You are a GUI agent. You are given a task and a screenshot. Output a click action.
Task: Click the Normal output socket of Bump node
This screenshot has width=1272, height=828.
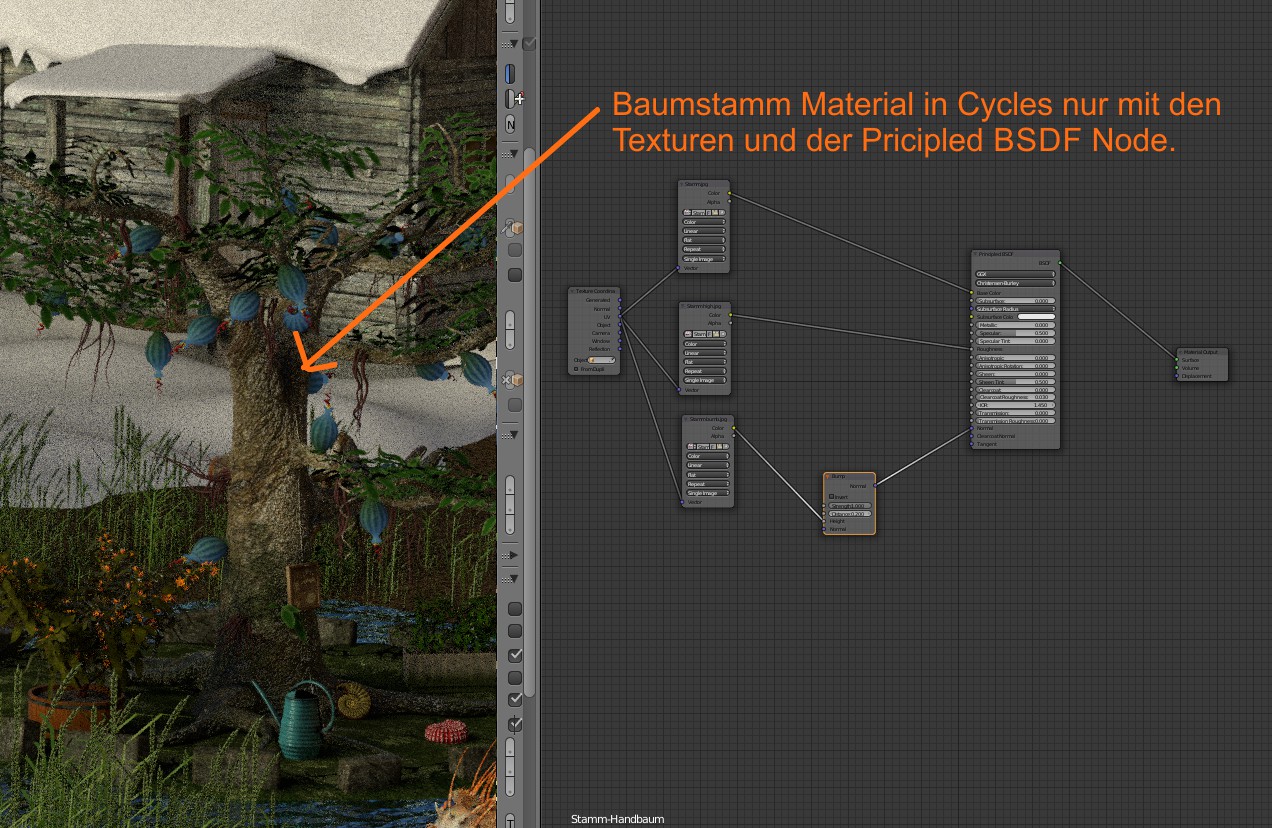[x=876, y=486]
